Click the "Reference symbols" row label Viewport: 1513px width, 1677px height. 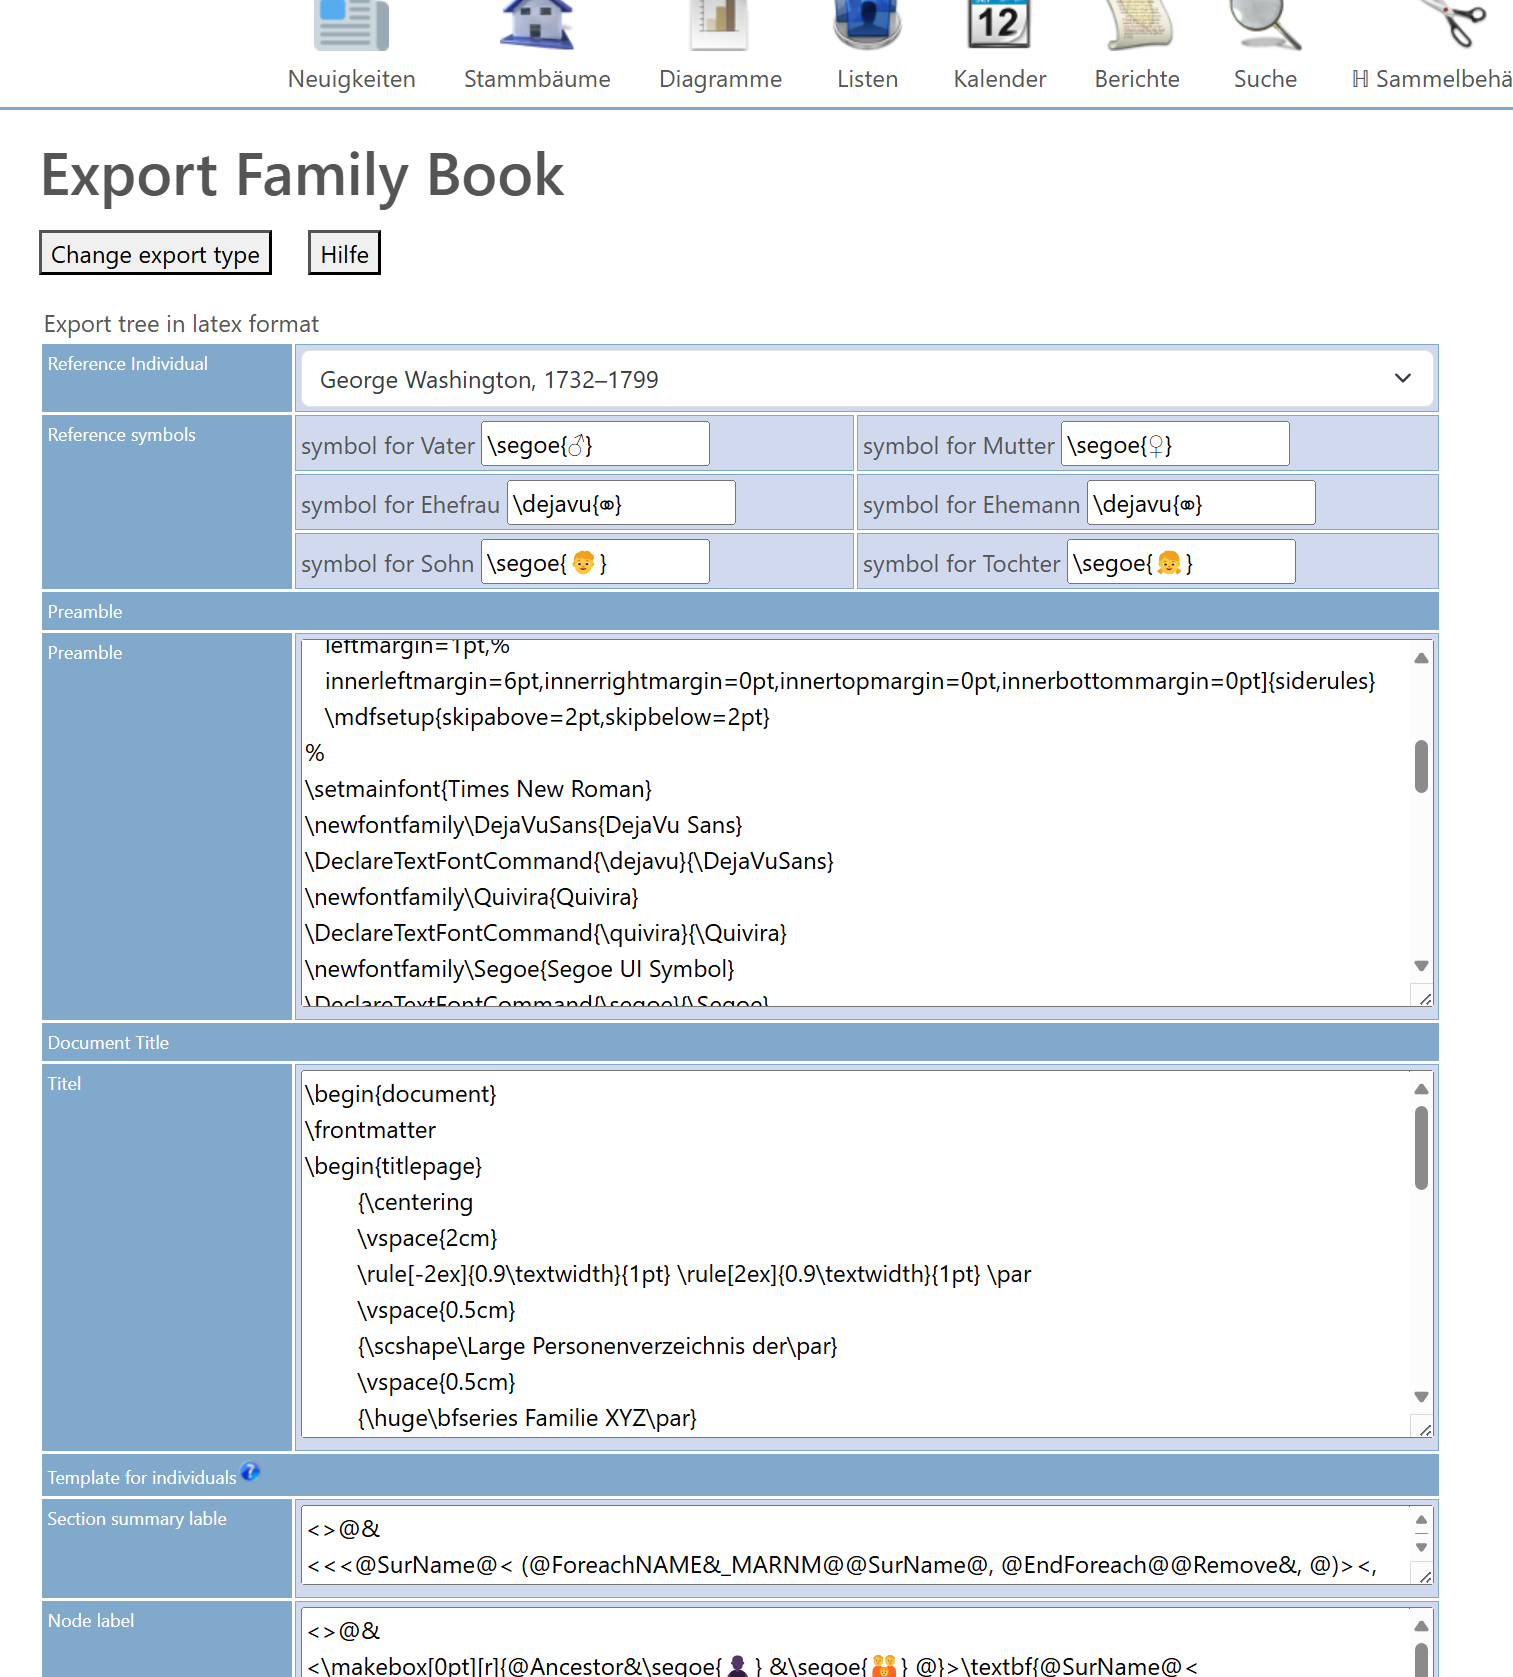[x=122, y=435]
